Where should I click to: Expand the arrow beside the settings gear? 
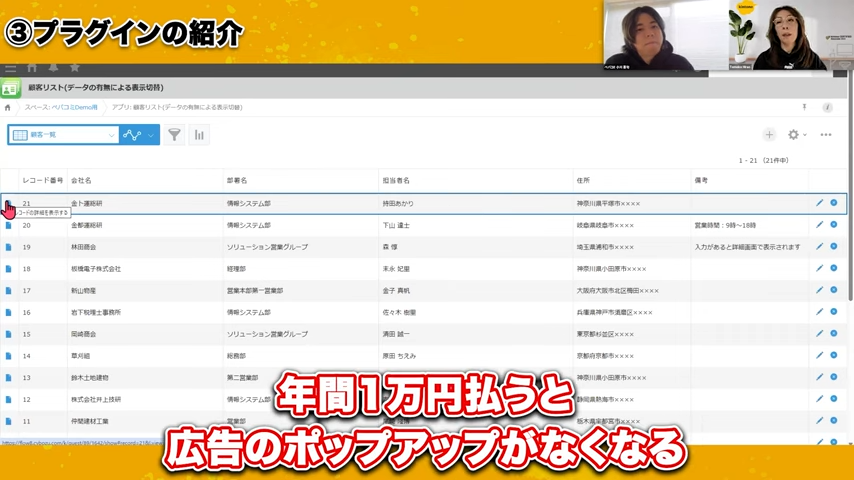pos(805,135)
